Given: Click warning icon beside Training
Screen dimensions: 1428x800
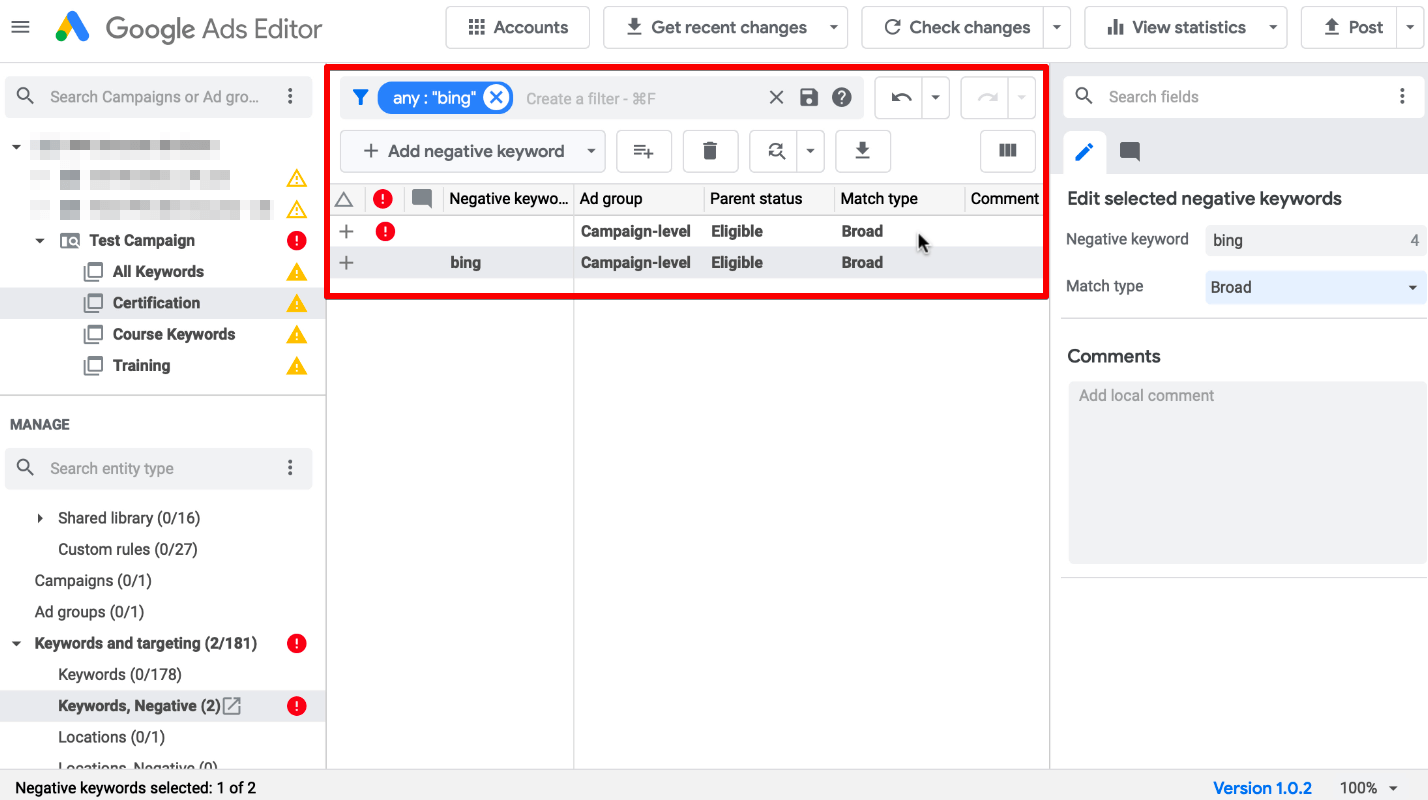Looking at the screenshot, I should coord(296,365).
